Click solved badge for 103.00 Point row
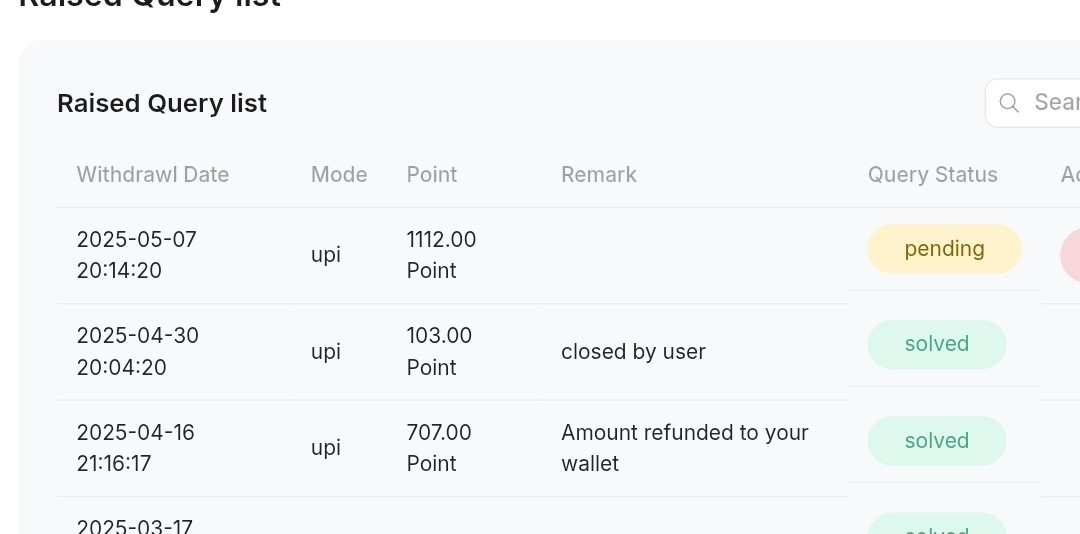Viewport: 1080px width, 534px height. tap(937, 344)
